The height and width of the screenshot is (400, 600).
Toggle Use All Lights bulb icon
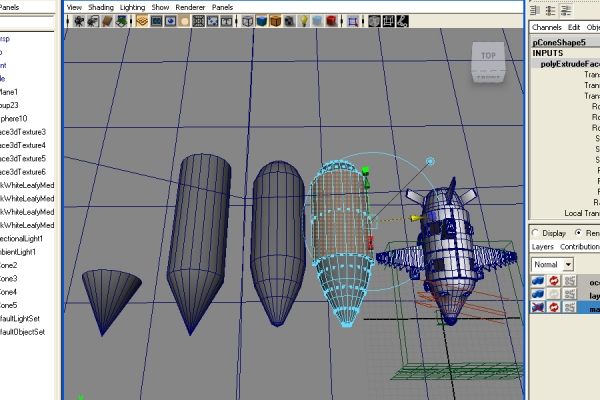pos(304,21)
